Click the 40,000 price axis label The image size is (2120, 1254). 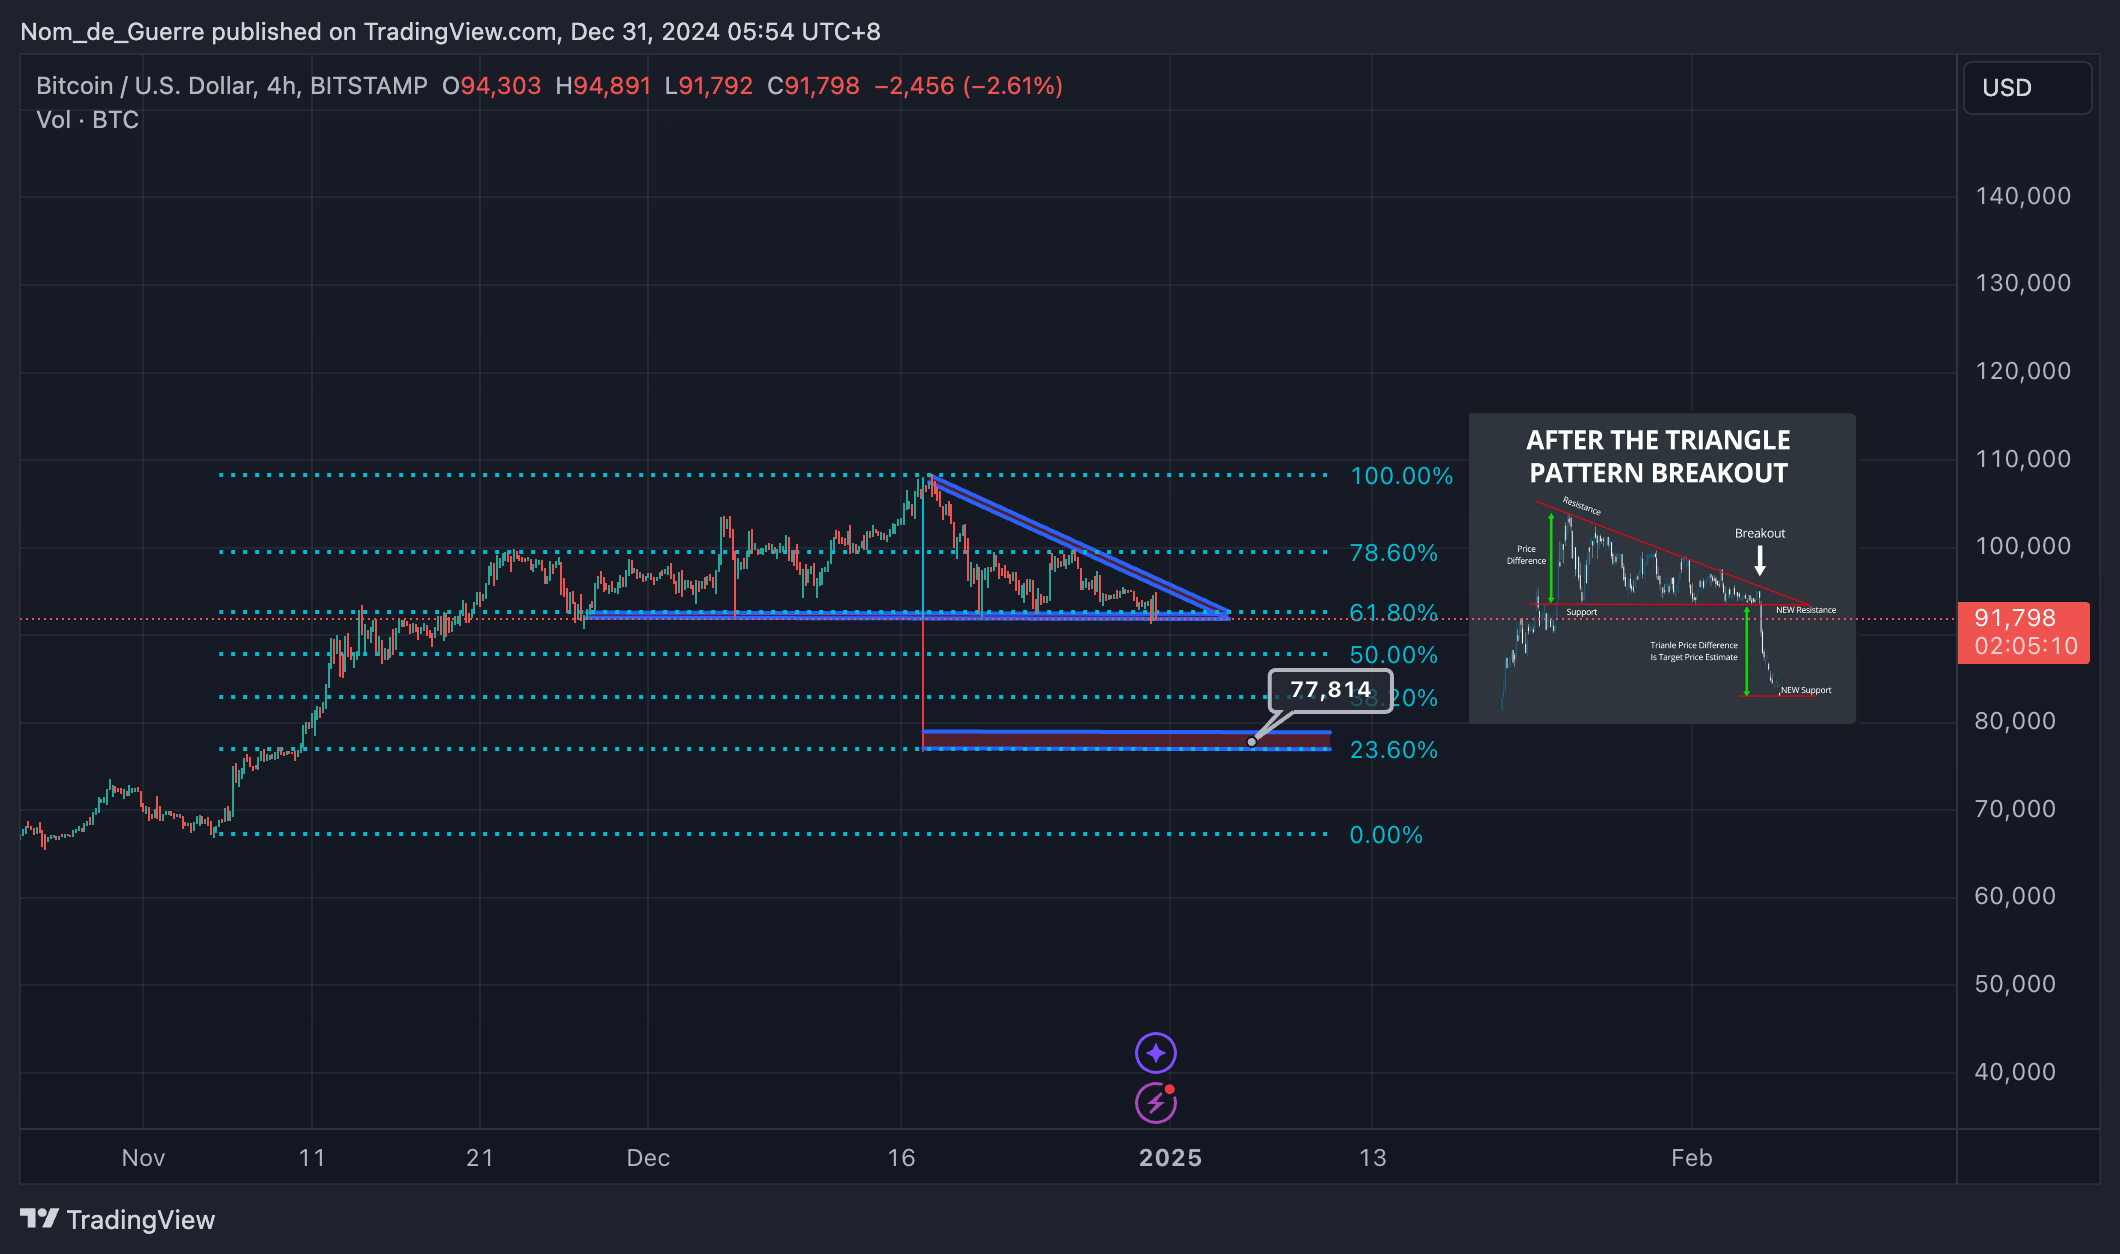(x=2015, y=1072)
